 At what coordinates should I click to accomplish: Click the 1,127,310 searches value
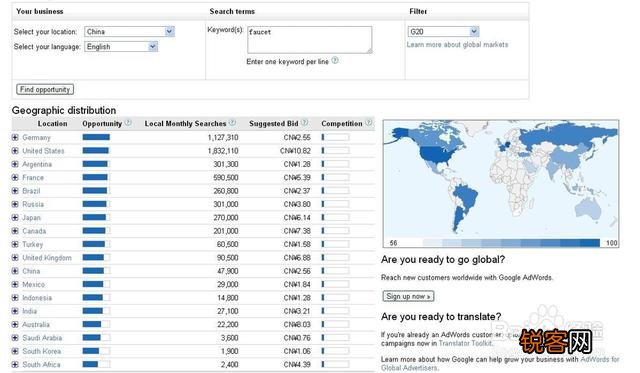[223, 138]
